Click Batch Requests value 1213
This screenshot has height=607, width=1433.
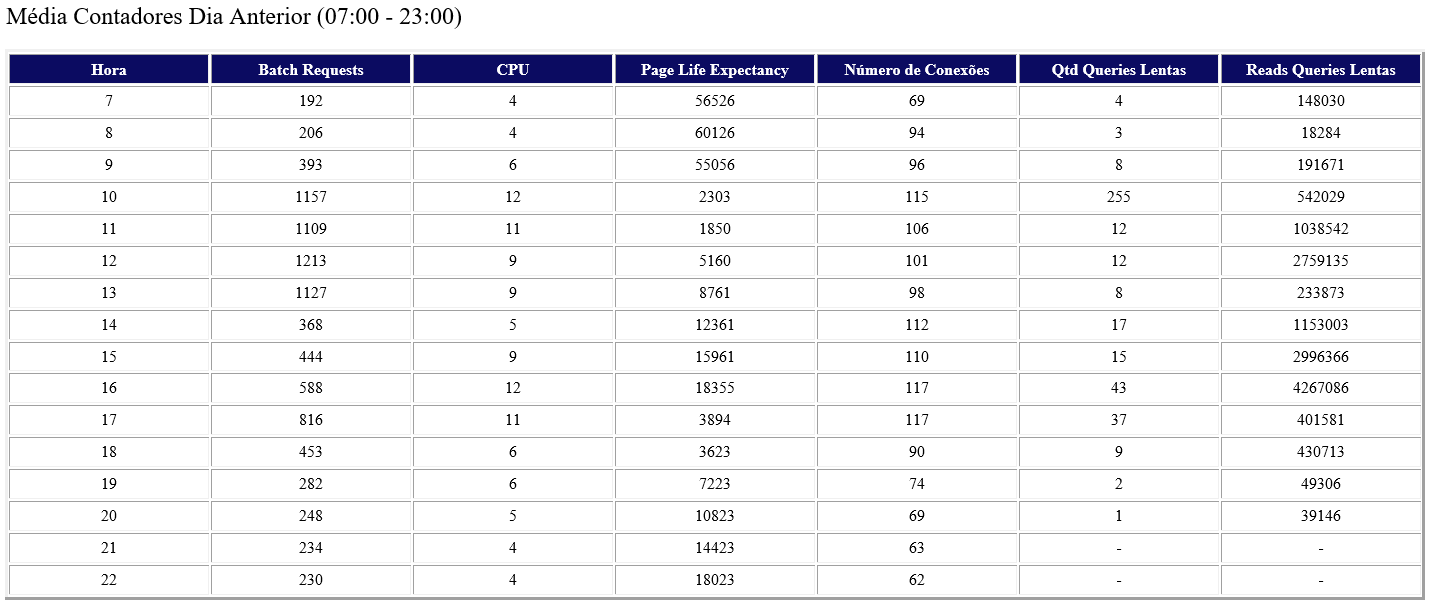click(x=311, y=261)
